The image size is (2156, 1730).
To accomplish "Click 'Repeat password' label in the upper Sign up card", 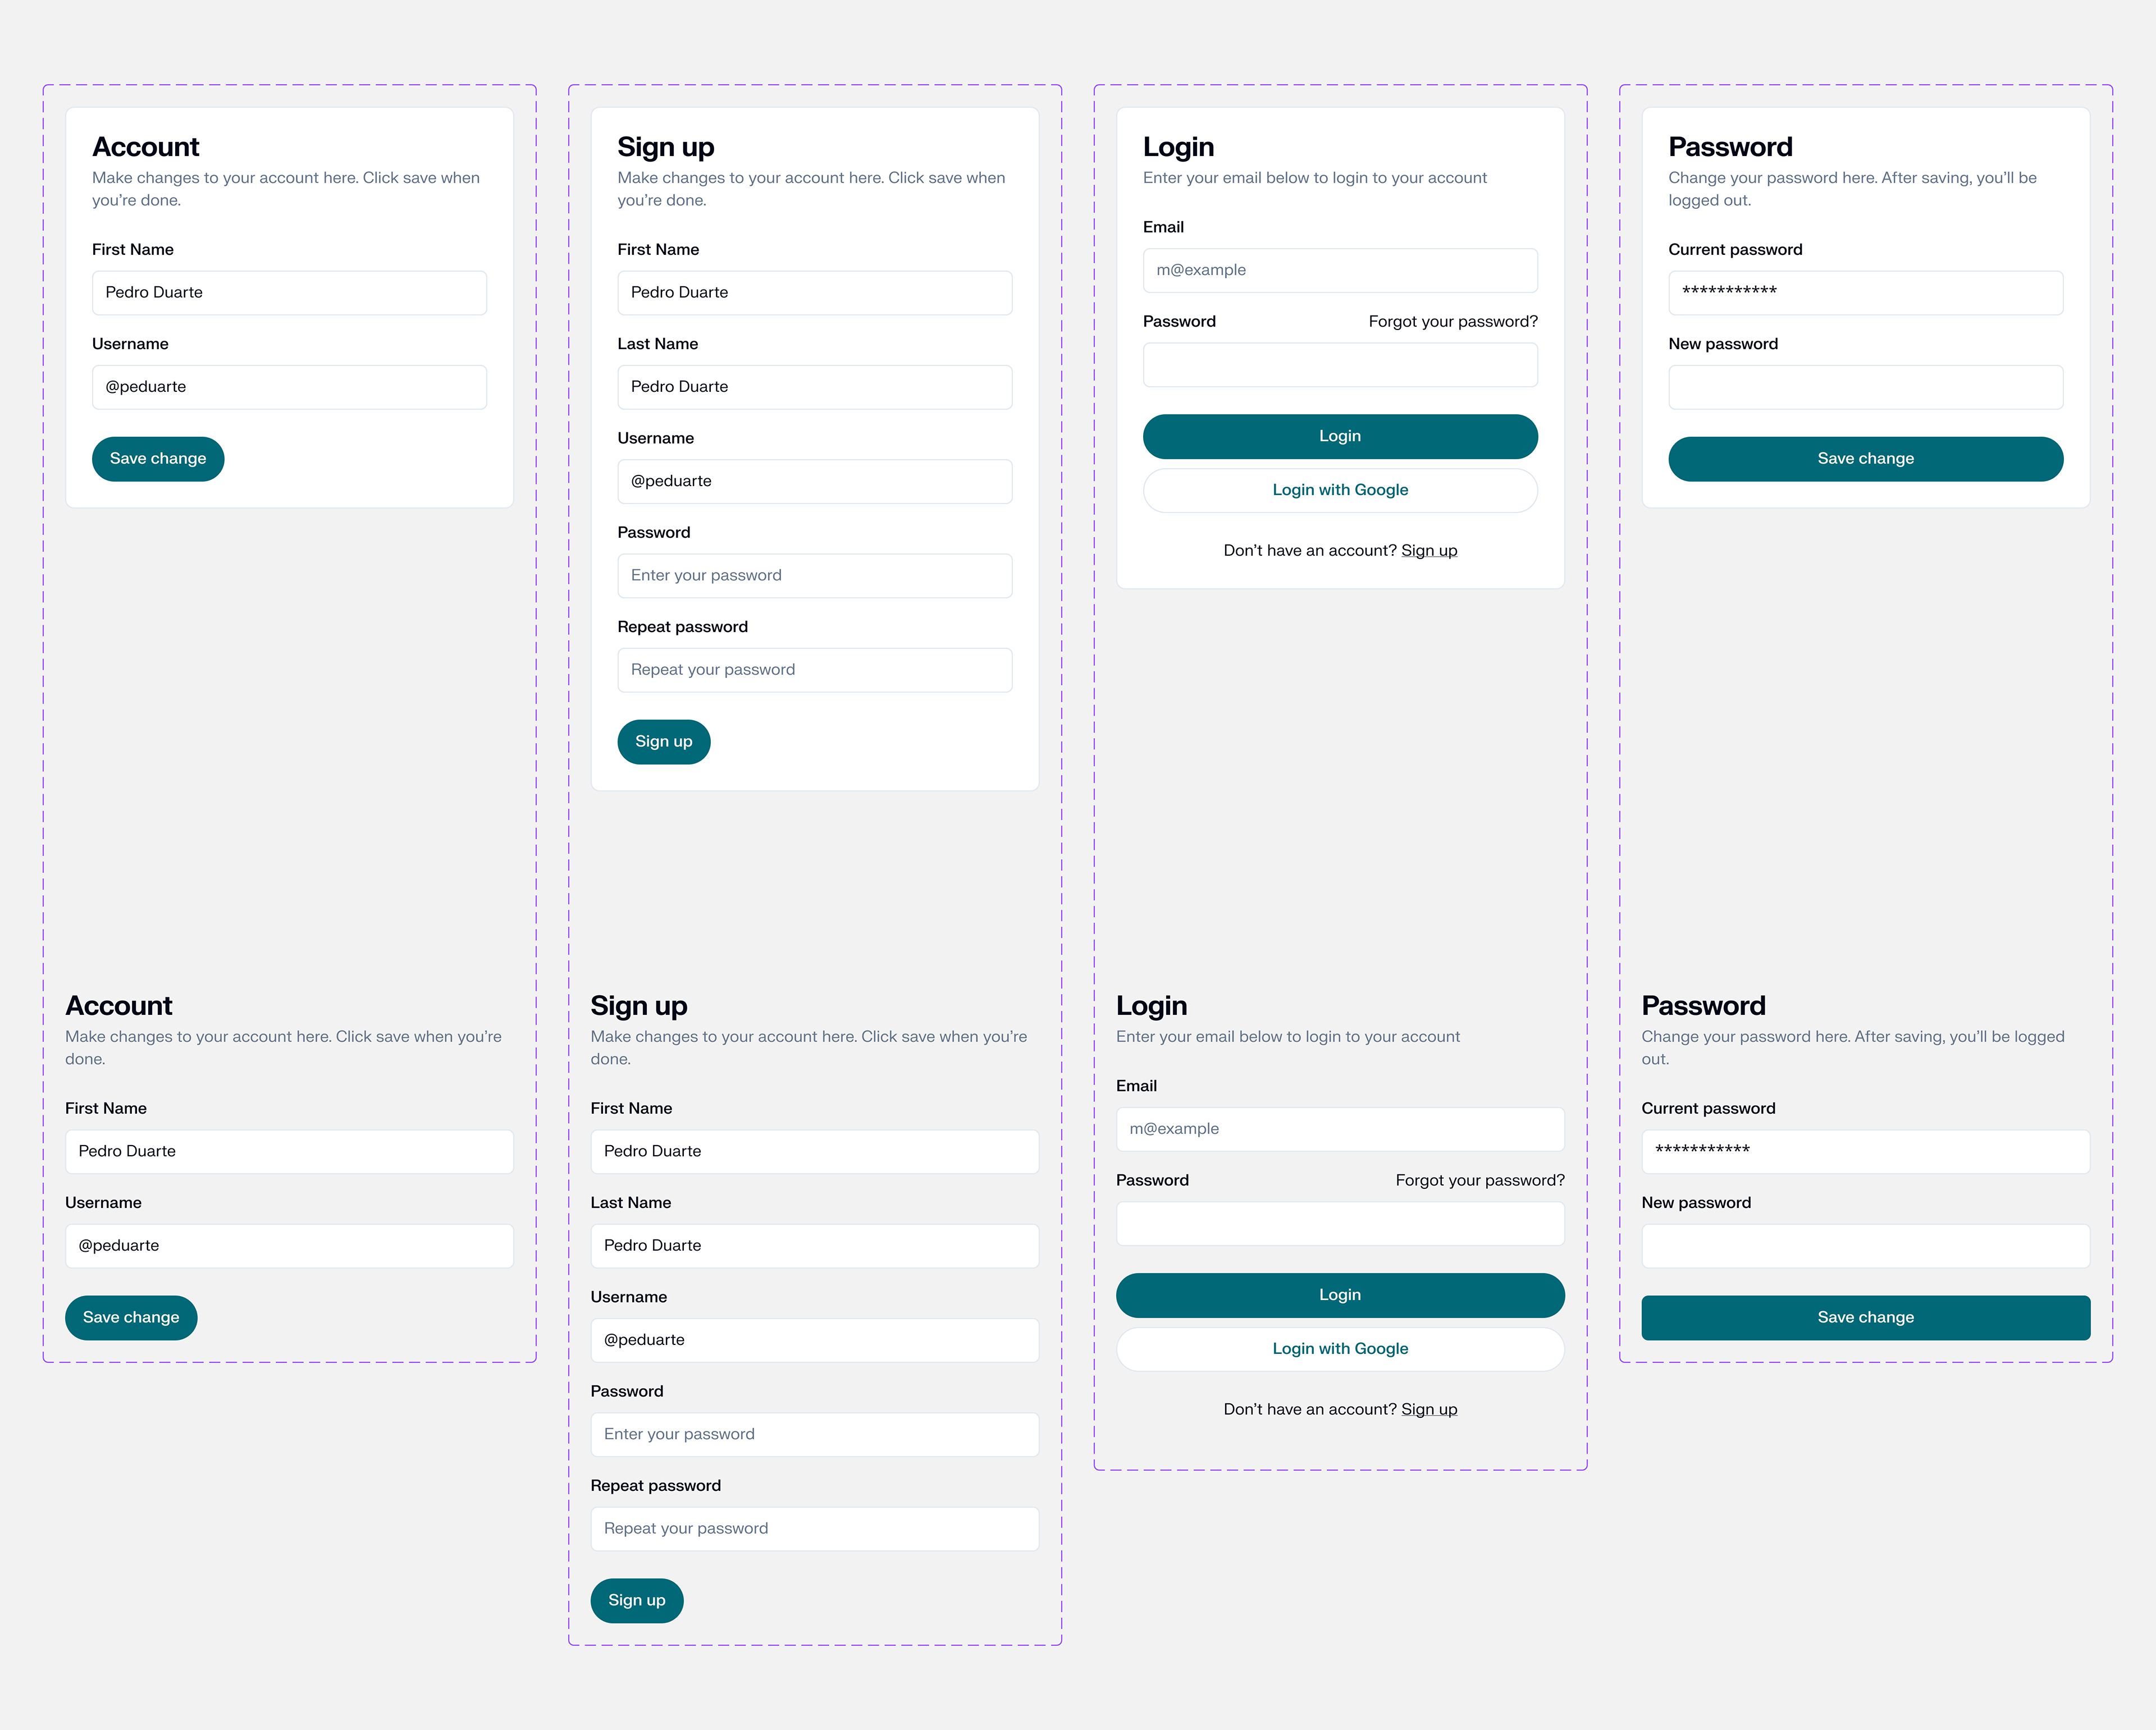I will [682, 627].
